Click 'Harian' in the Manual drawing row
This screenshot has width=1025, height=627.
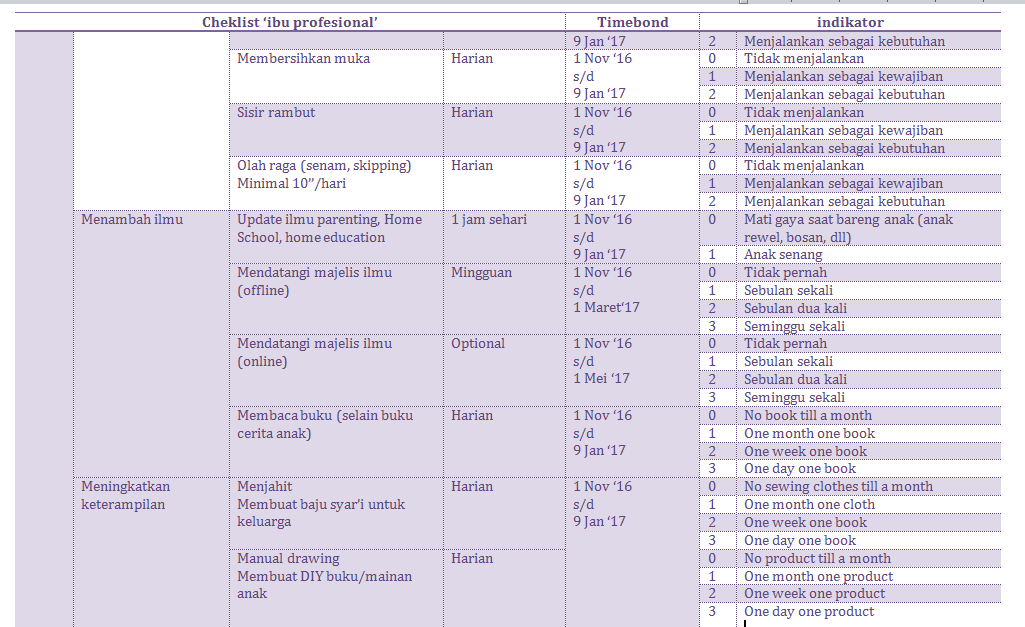472,559
